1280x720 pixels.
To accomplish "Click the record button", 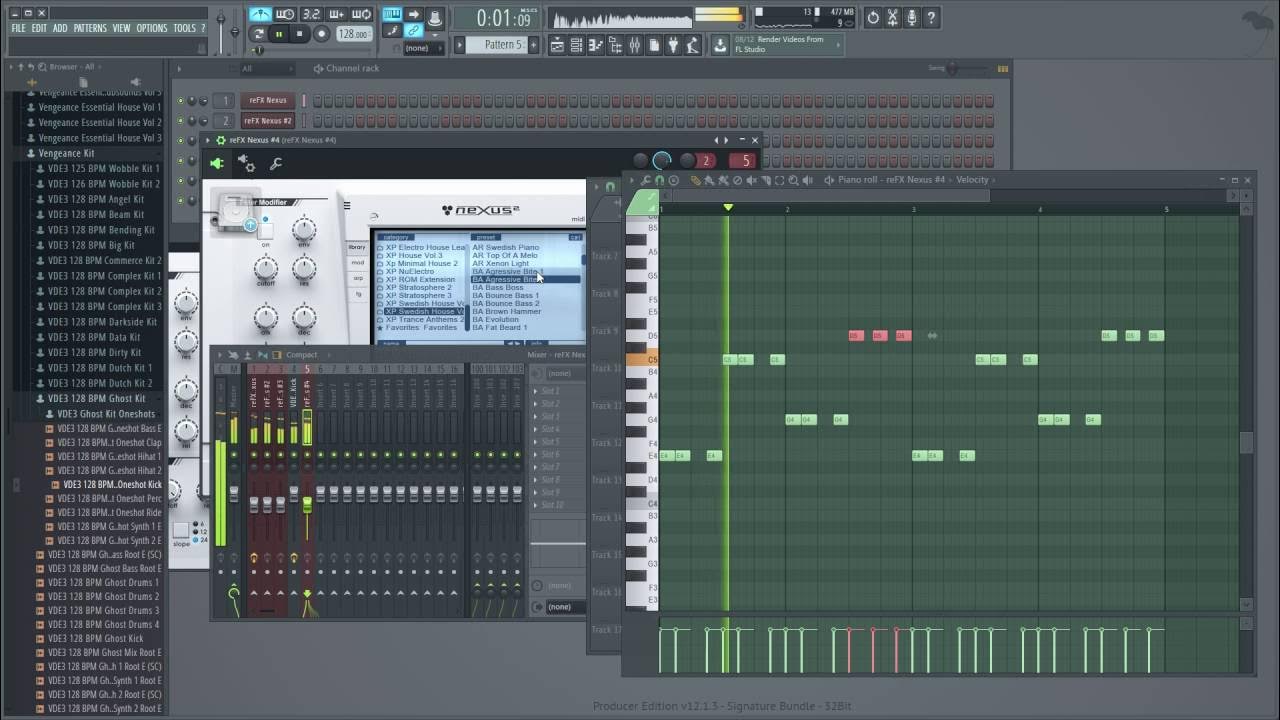I will click(x=322, y=34).
